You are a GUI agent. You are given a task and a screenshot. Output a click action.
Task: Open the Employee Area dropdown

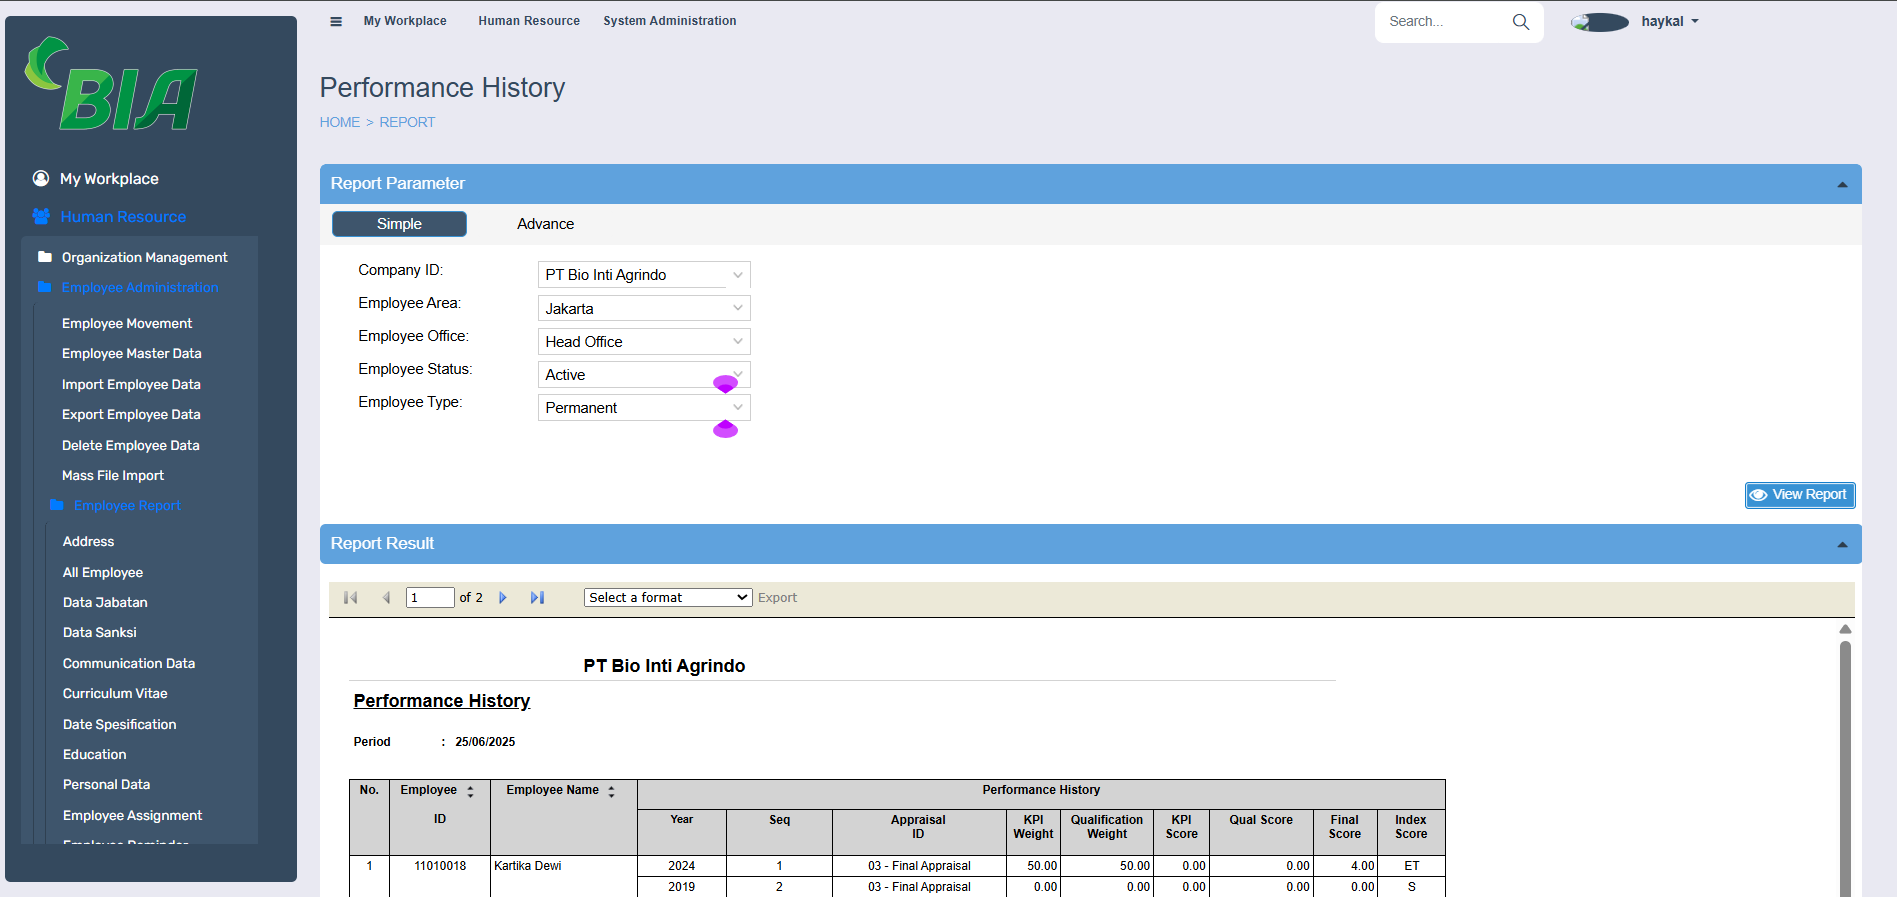[x=644, y=308]
